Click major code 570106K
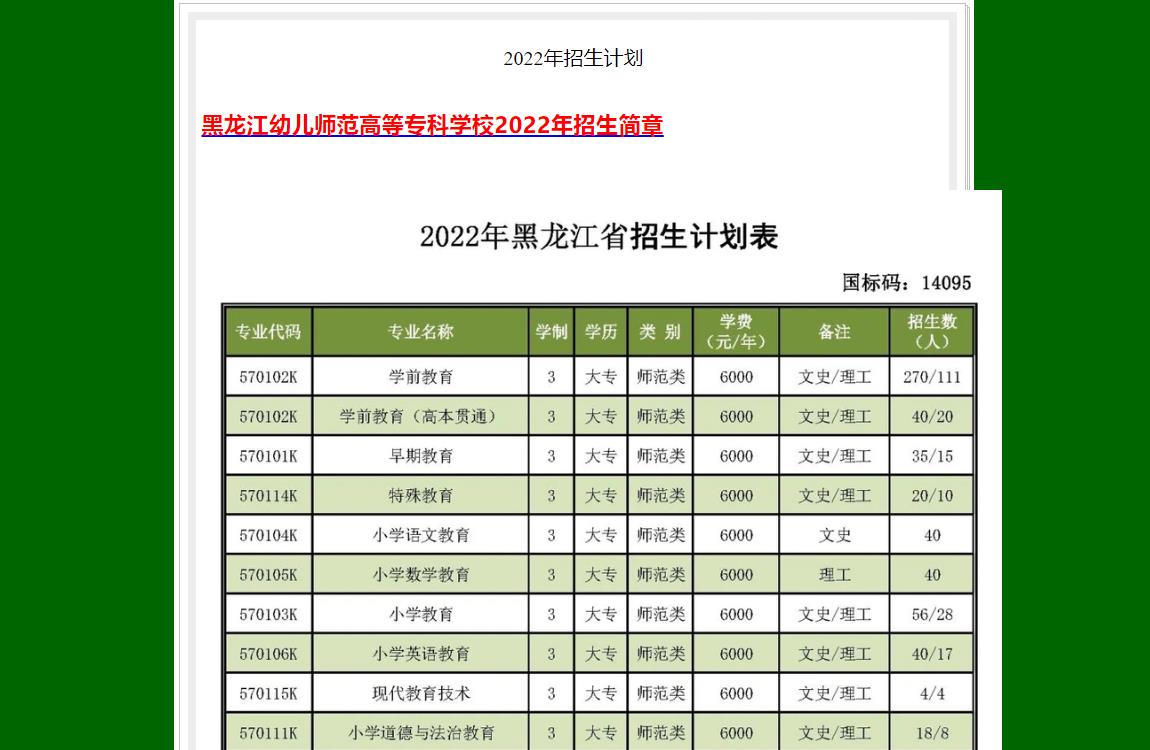Viewport: 1150px width, 750px height. point(268,654)
